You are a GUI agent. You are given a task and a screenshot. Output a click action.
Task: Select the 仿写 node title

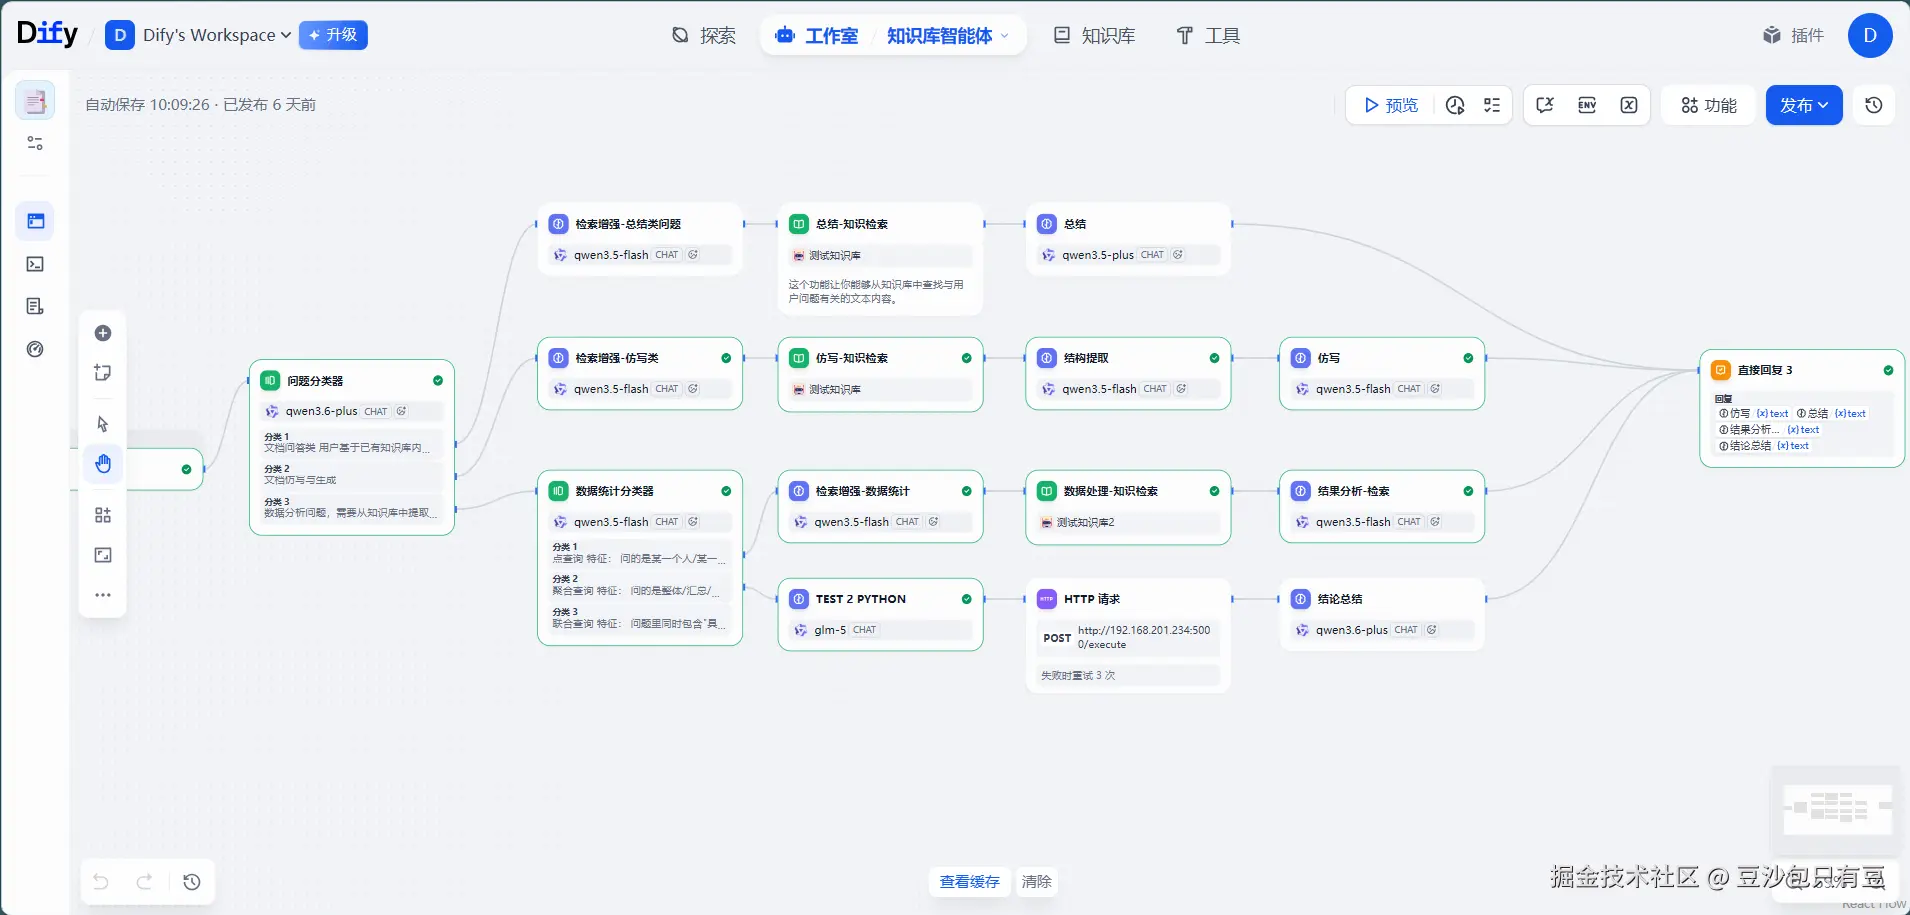pyautogui.click(x=1329, y=358)
